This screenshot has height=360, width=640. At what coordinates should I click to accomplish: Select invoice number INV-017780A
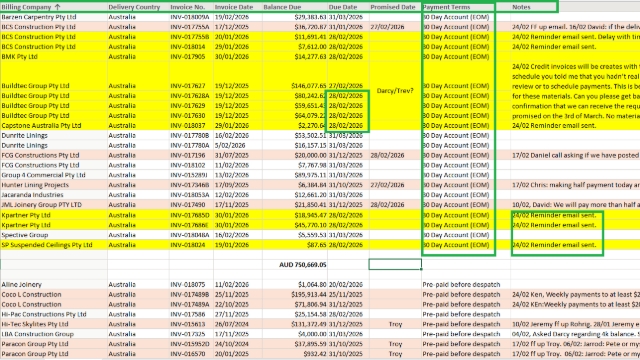click(191, 145)
